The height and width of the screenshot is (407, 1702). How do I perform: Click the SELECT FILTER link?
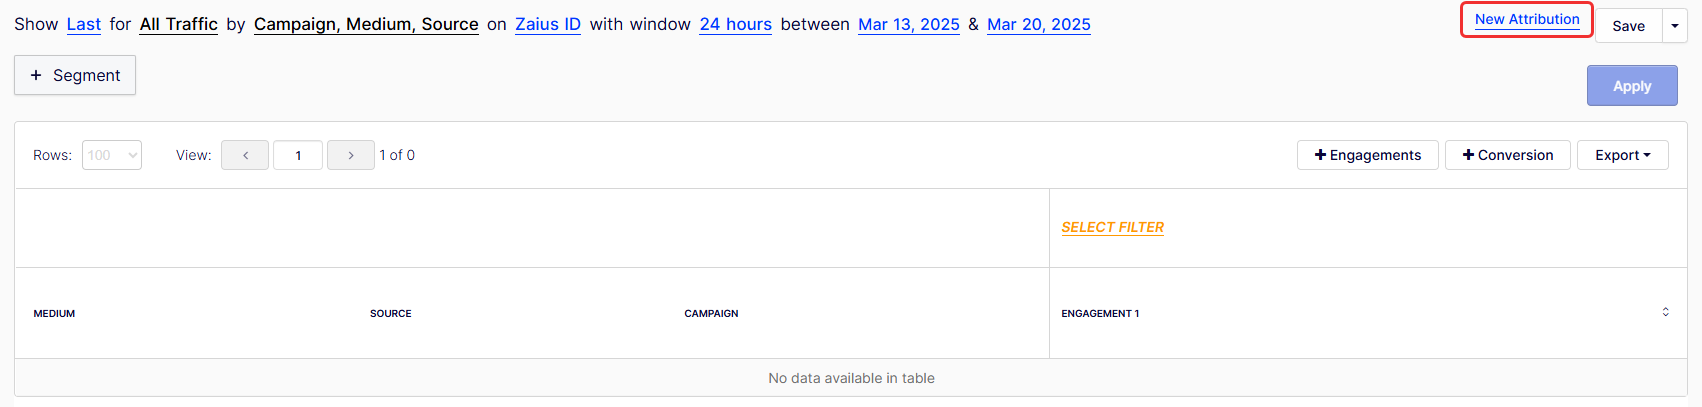[x=1112, y=227]
